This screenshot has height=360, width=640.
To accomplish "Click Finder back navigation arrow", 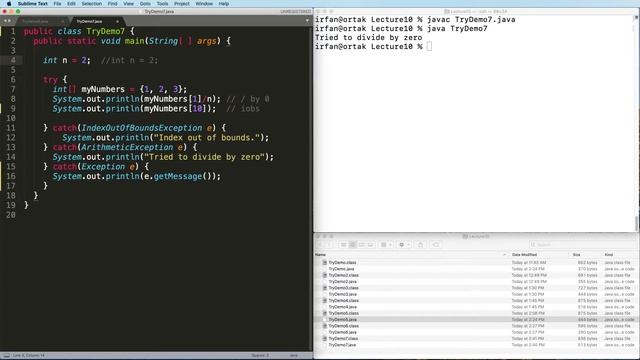I will (x=320, y=245).
